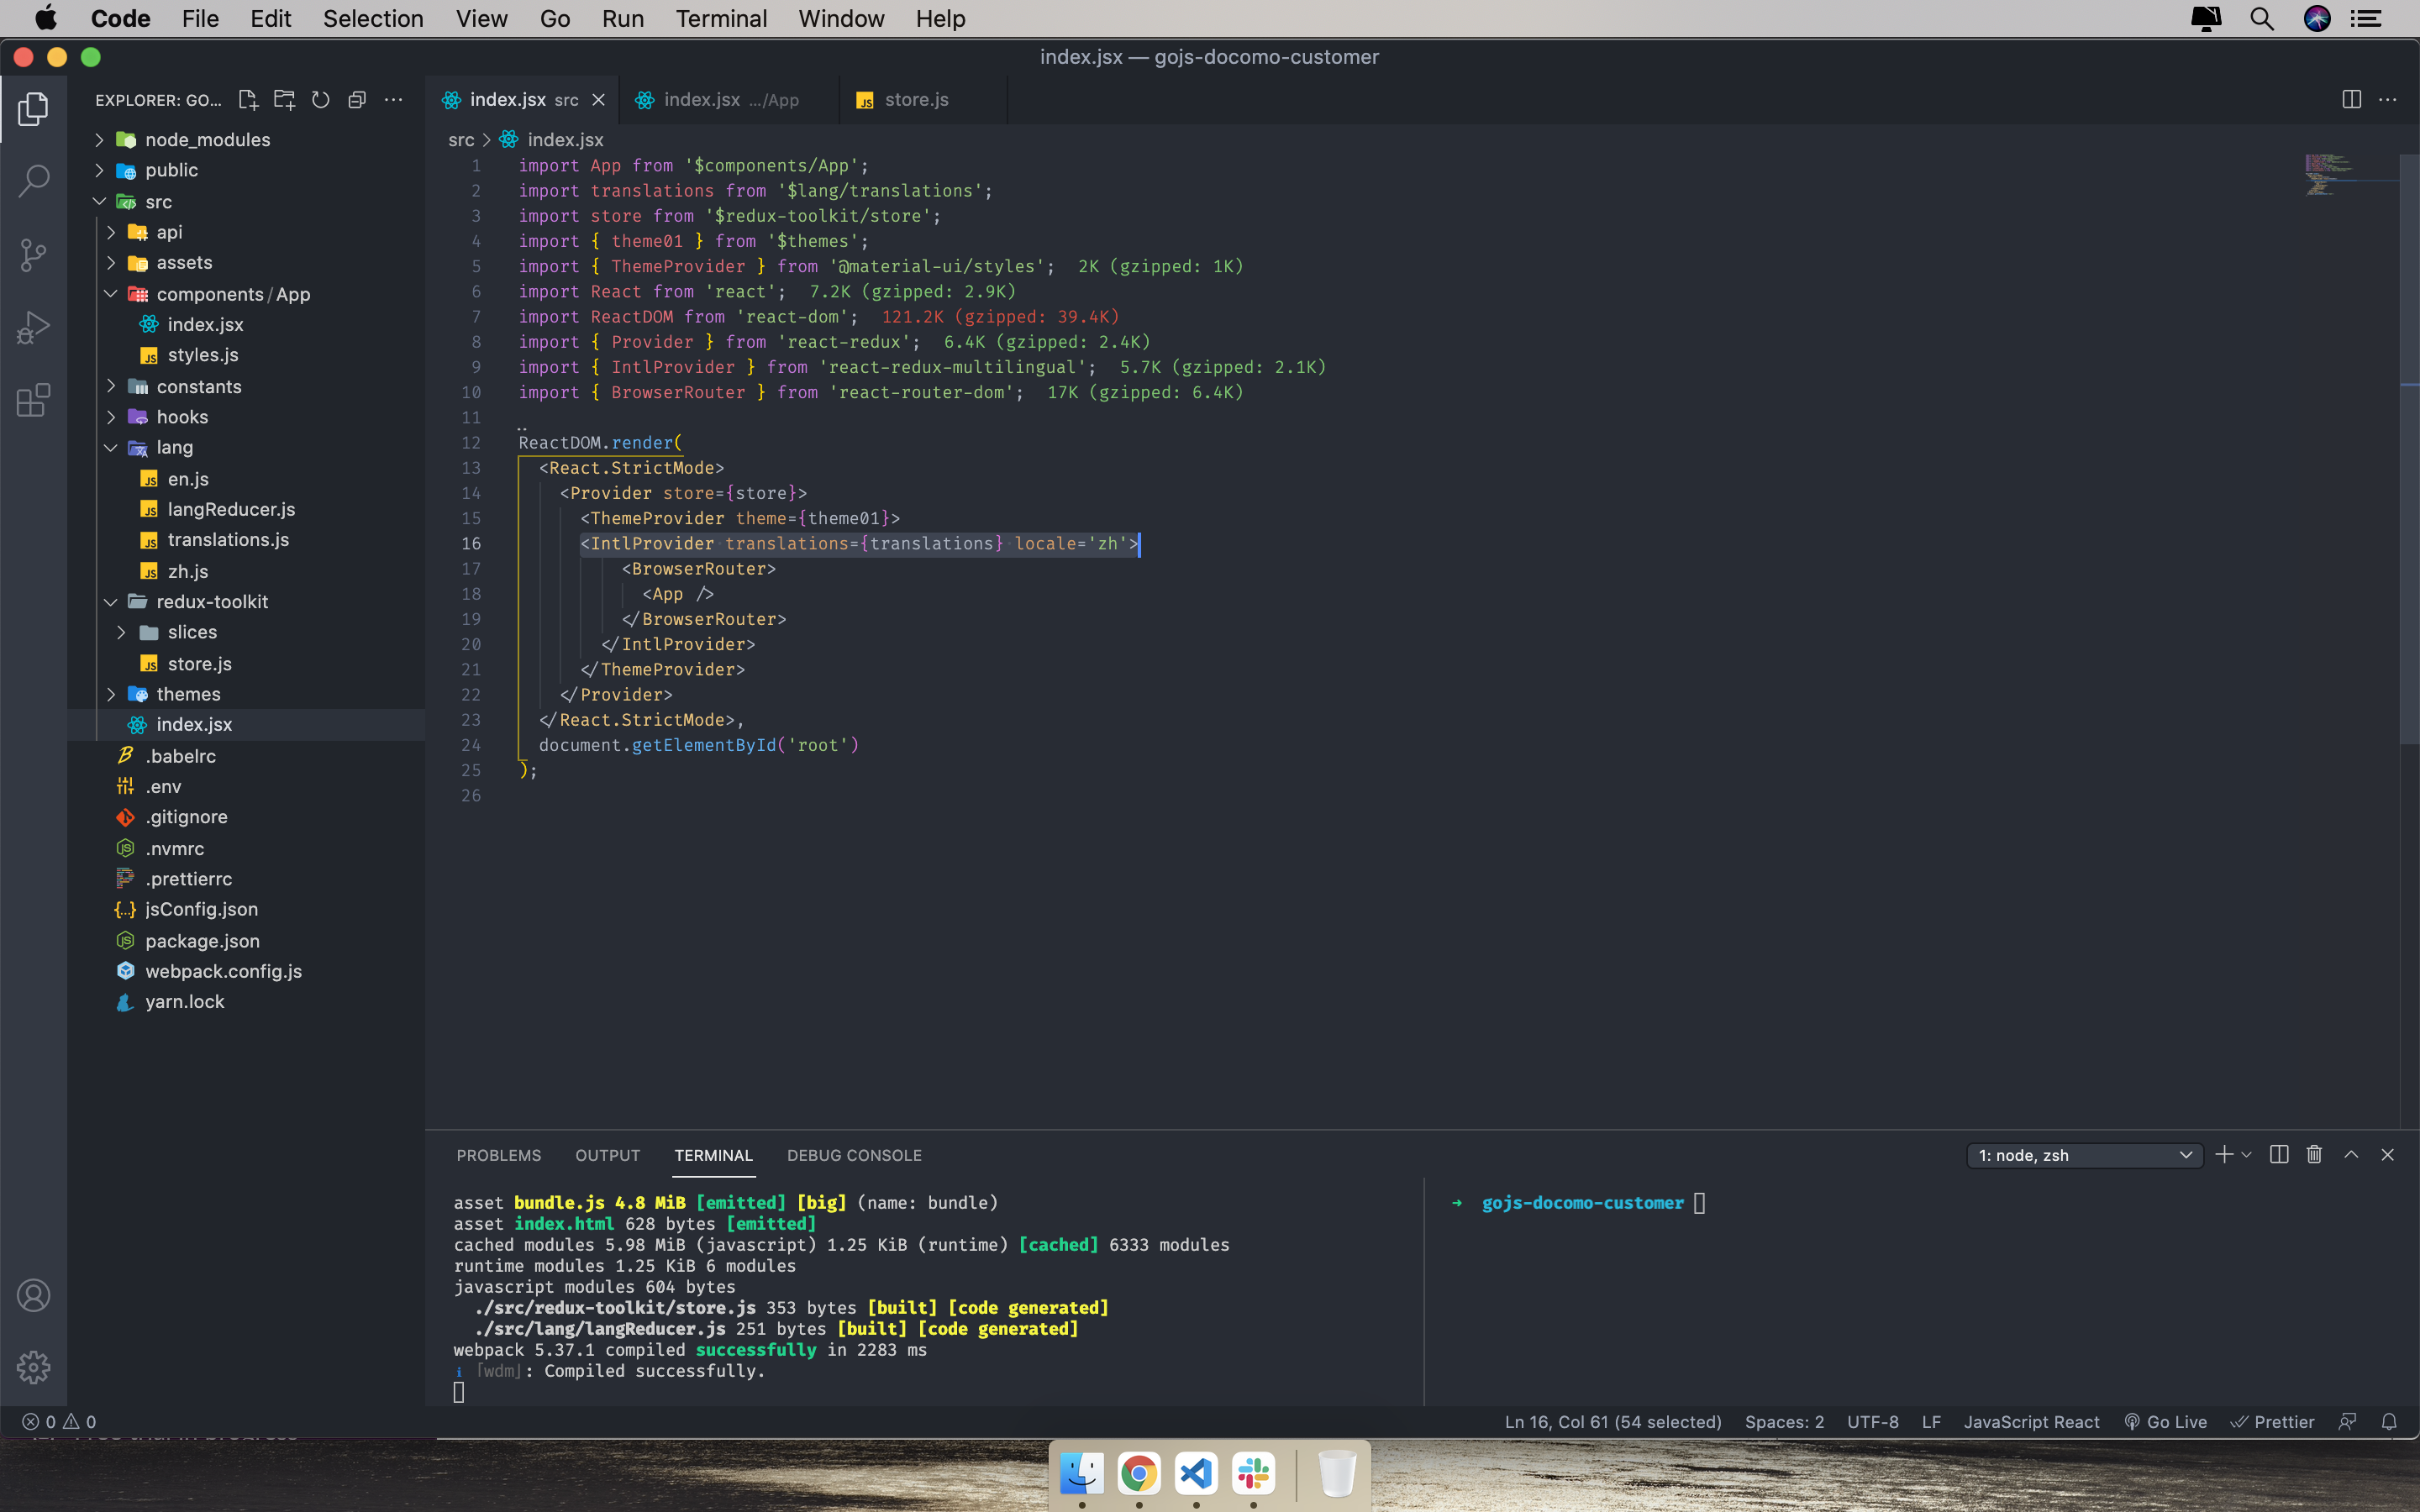This screenshot has height=1512, width=2420.
Task: Switch to the store.js editor tab
Action: click(x=916, y=100)
